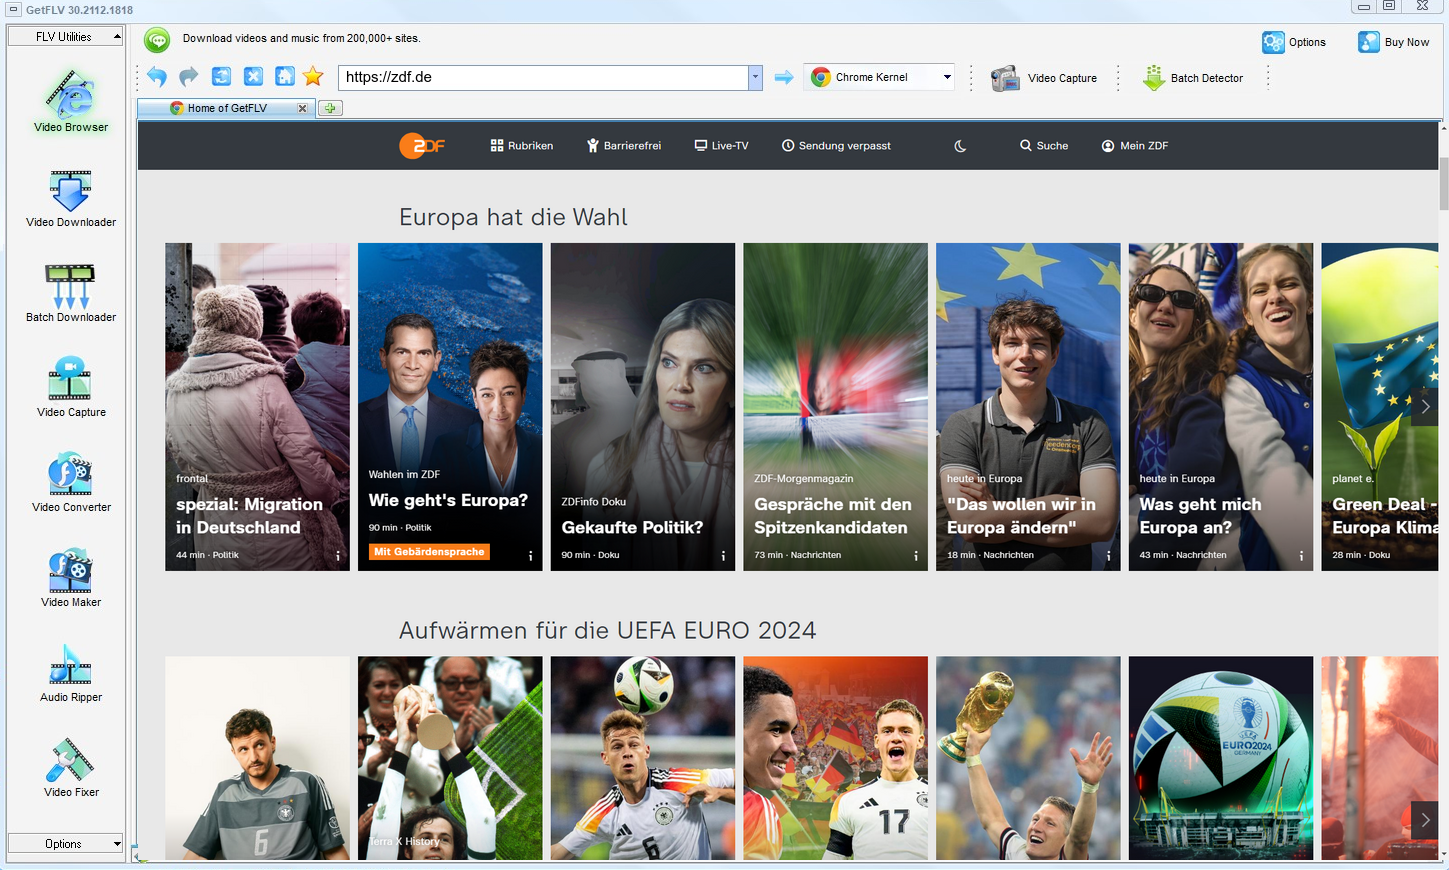Open info menu on Spitzenkandidaten card
1449x870 pixels.
tap(916, 556)
